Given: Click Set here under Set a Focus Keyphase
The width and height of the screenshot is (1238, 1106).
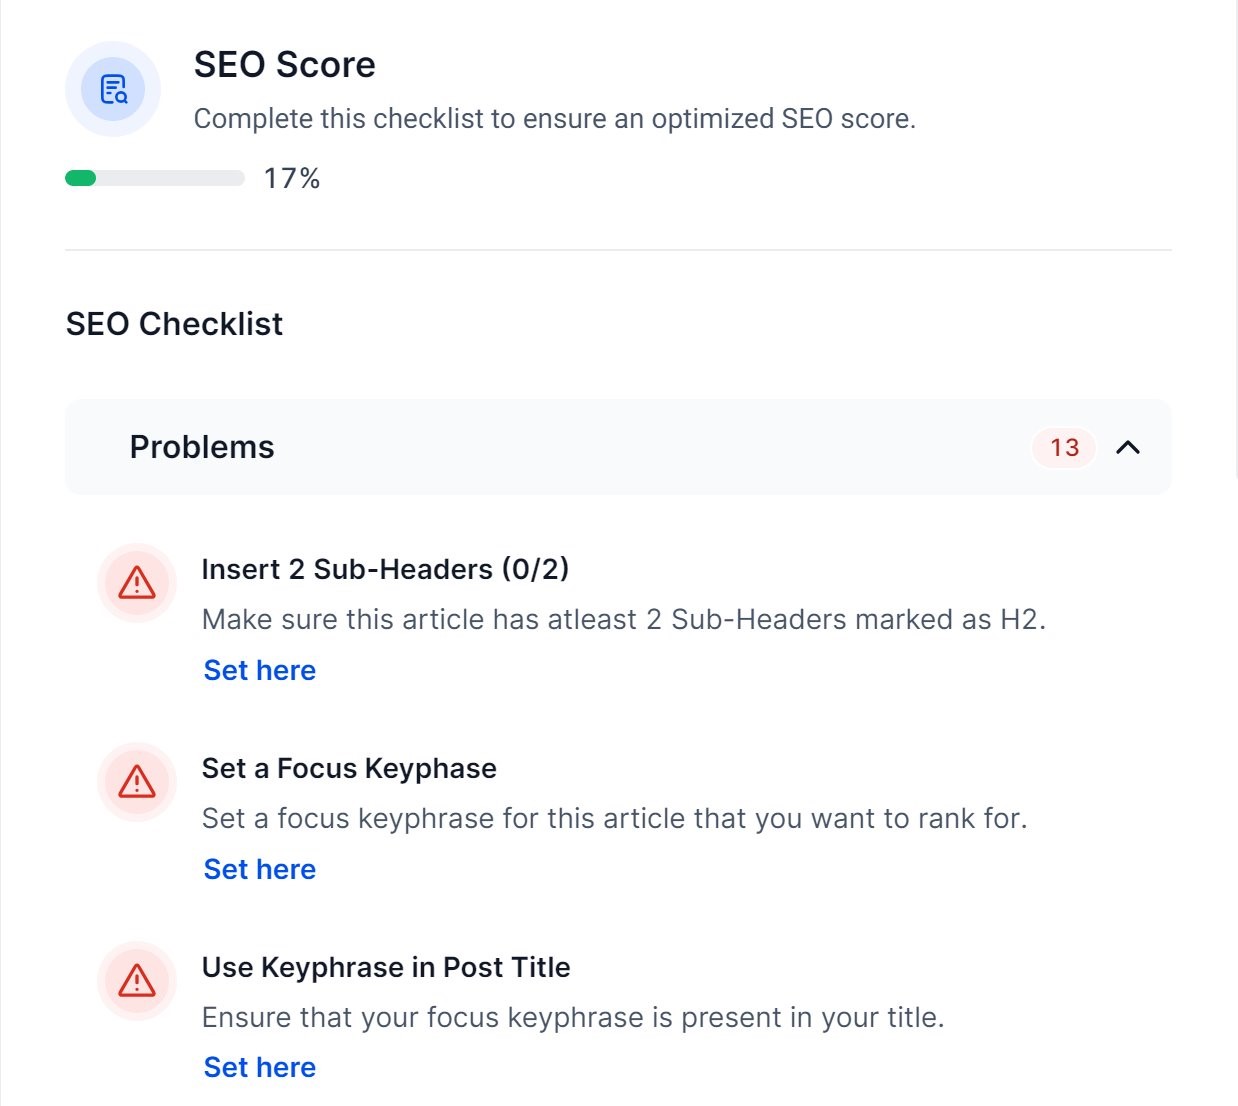Looking at the screenshot, I should [x=260, y=869].
